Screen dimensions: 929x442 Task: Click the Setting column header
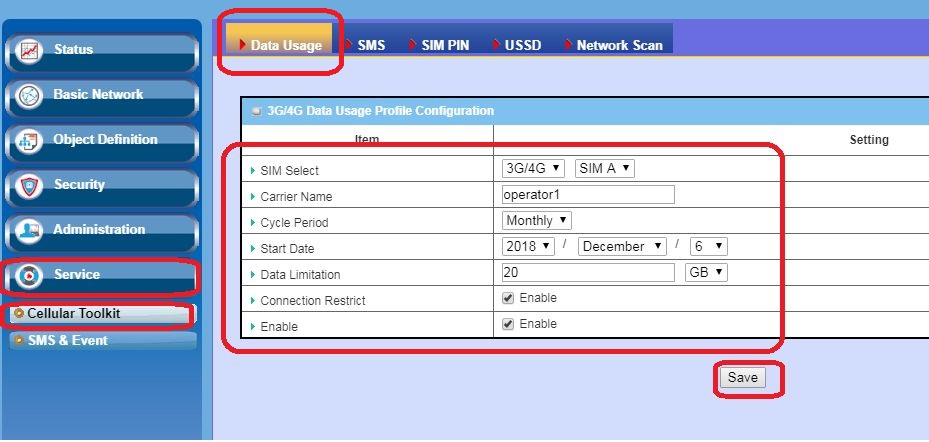(x=869, y=140)
